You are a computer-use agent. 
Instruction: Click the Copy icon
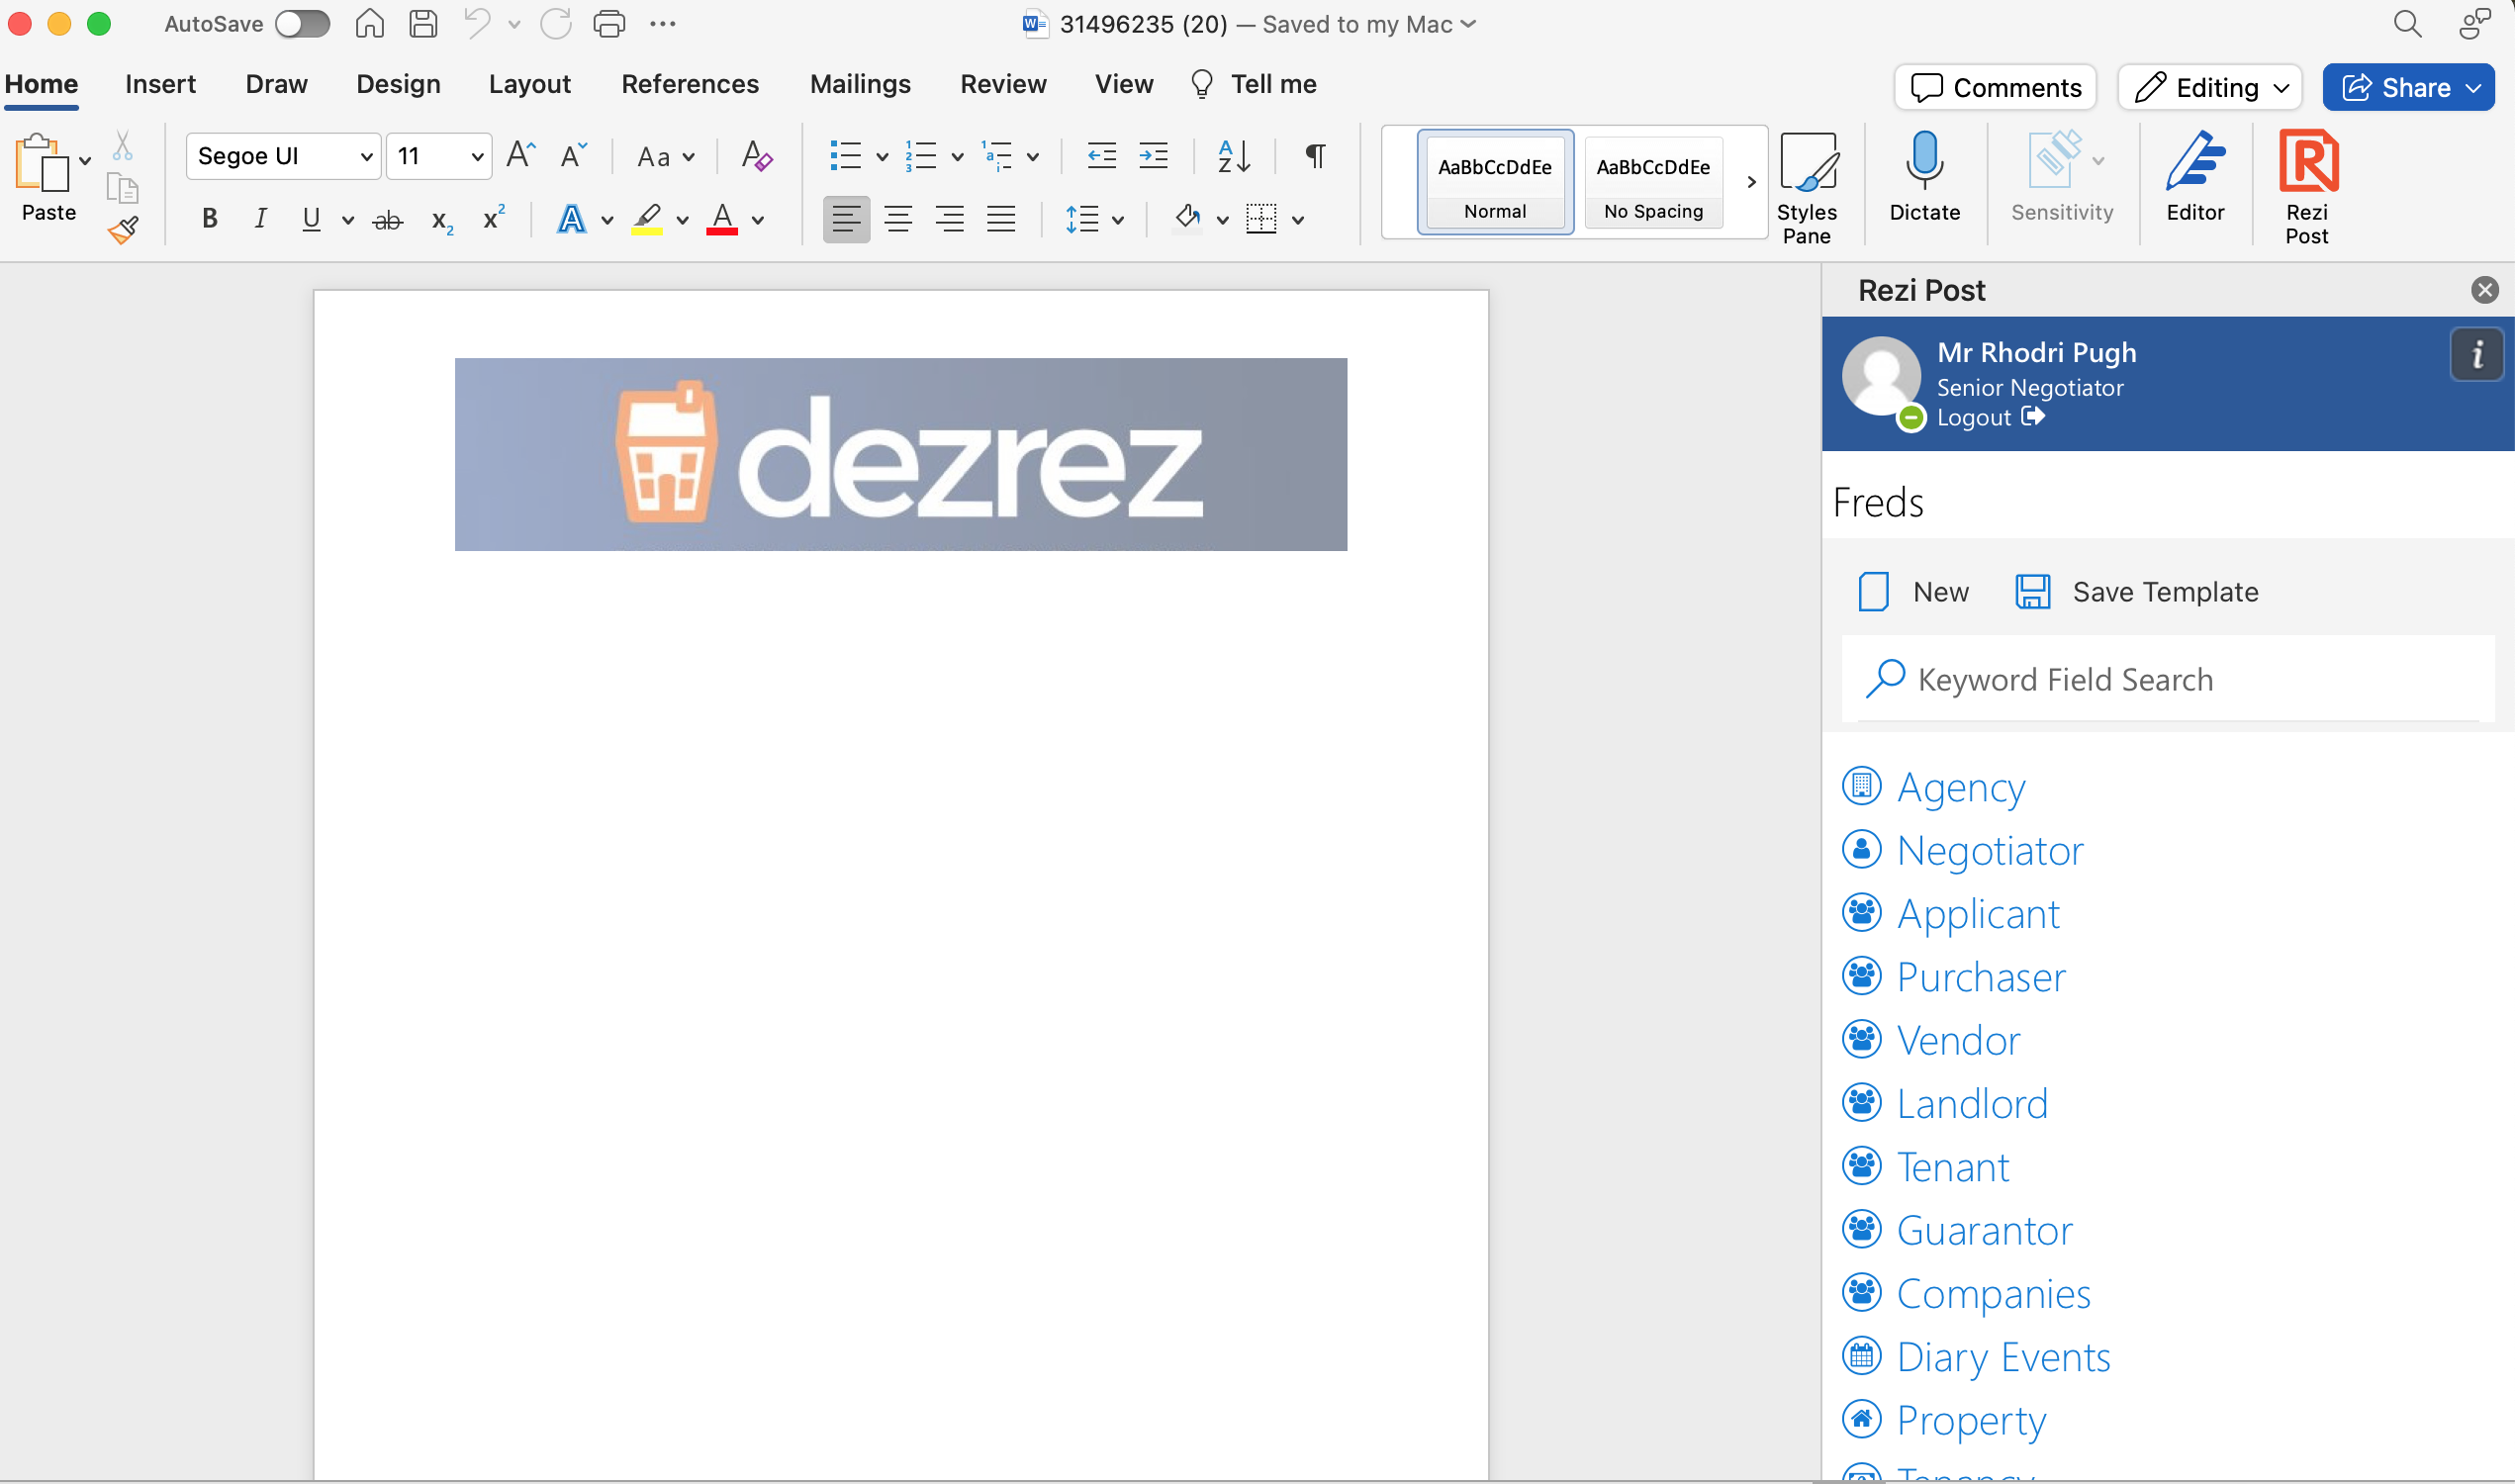tap(122, 188)
